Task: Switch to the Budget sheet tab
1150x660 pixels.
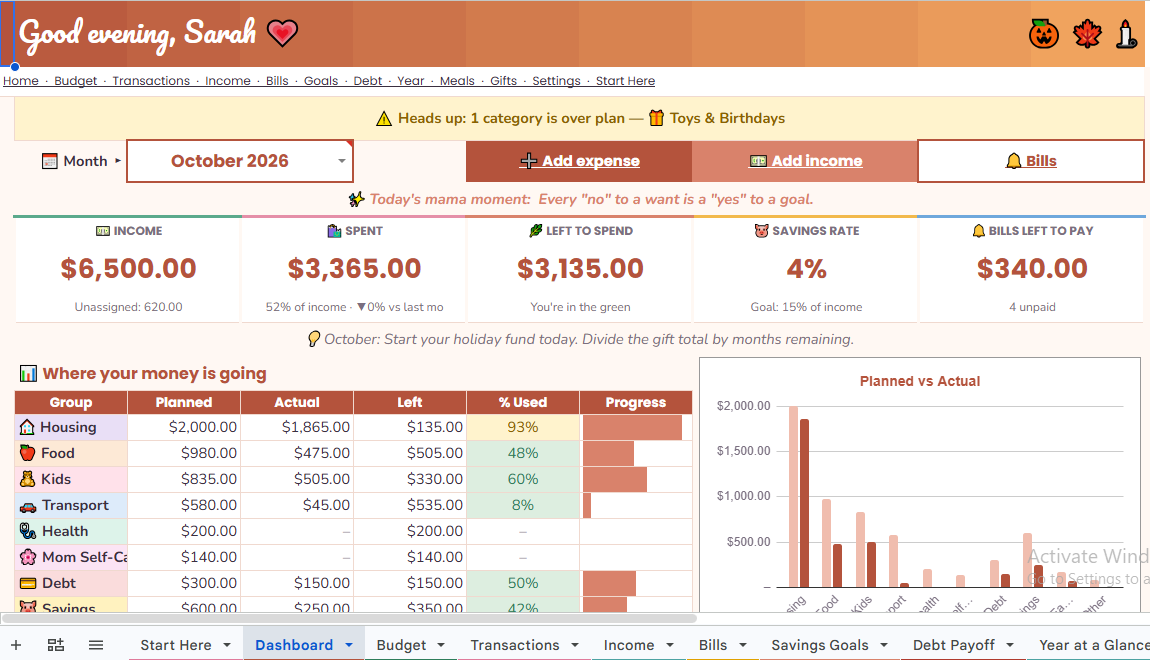Action: (401, 645)
